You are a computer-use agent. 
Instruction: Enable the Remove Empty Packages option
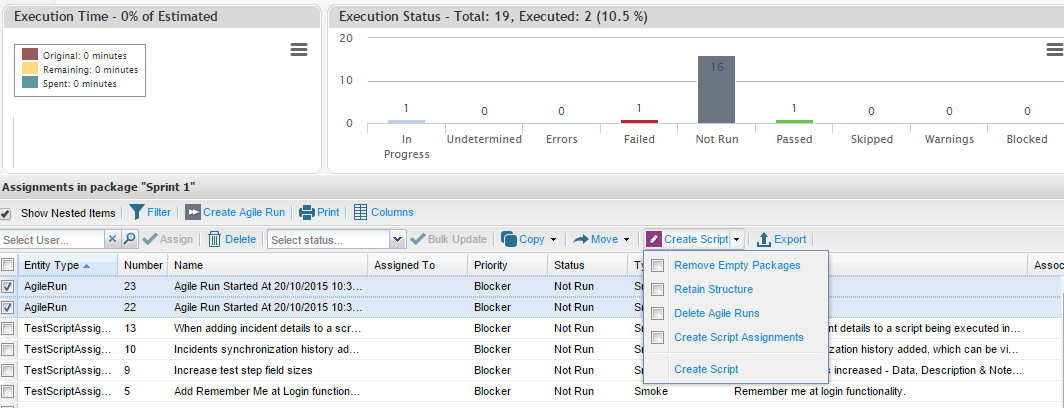(x=658, y=265)
